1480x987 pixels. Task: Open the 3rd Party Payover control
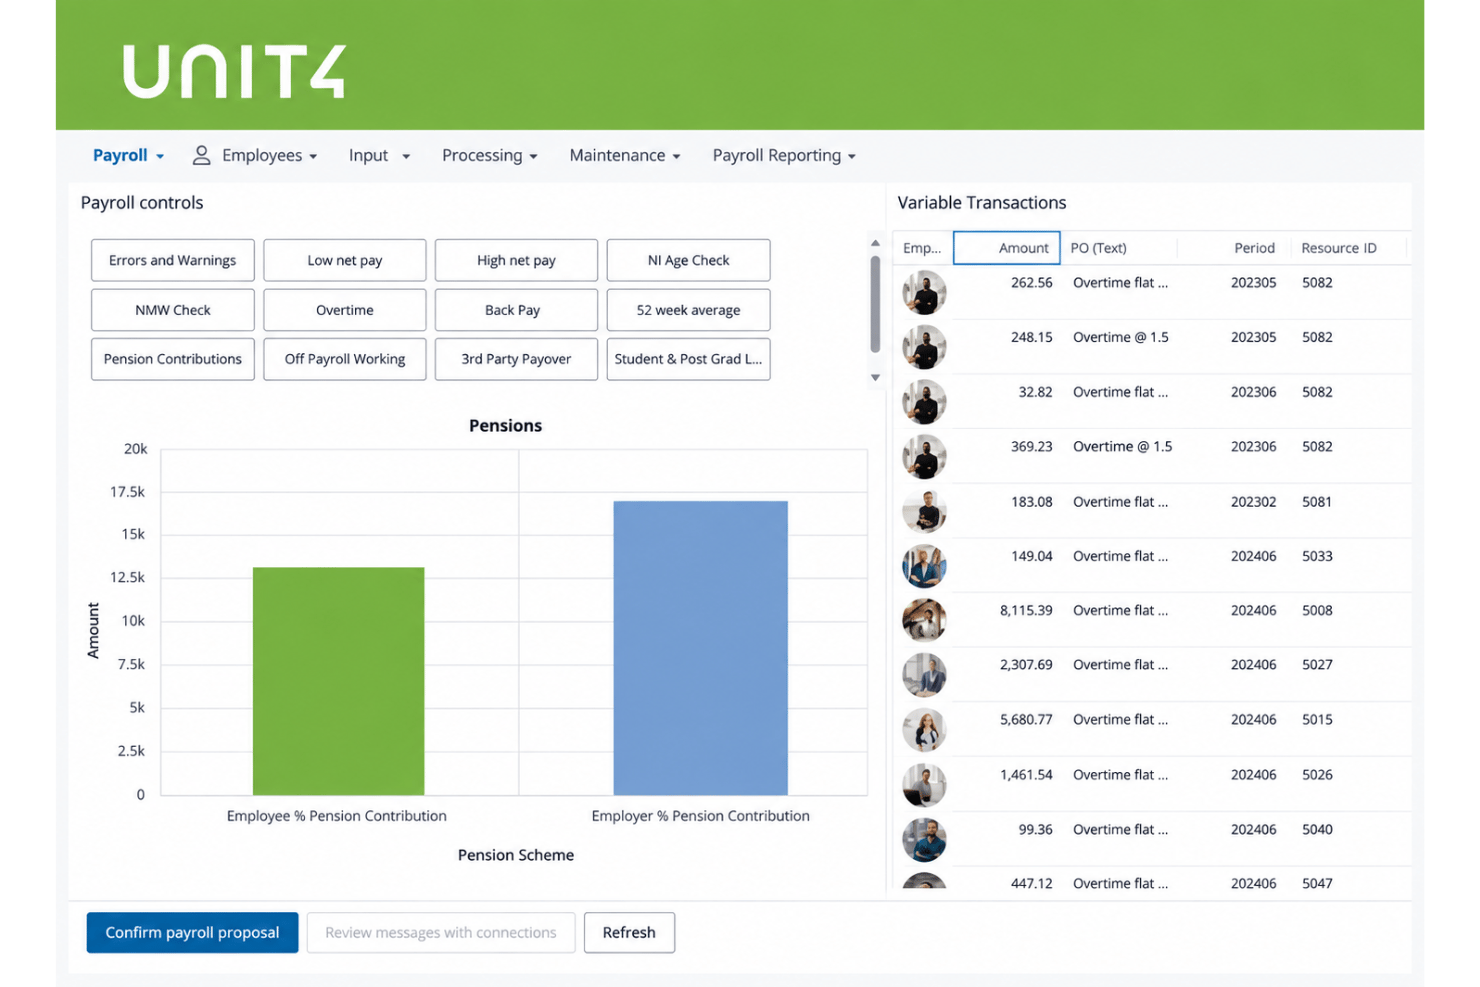(x=516, y=359)
